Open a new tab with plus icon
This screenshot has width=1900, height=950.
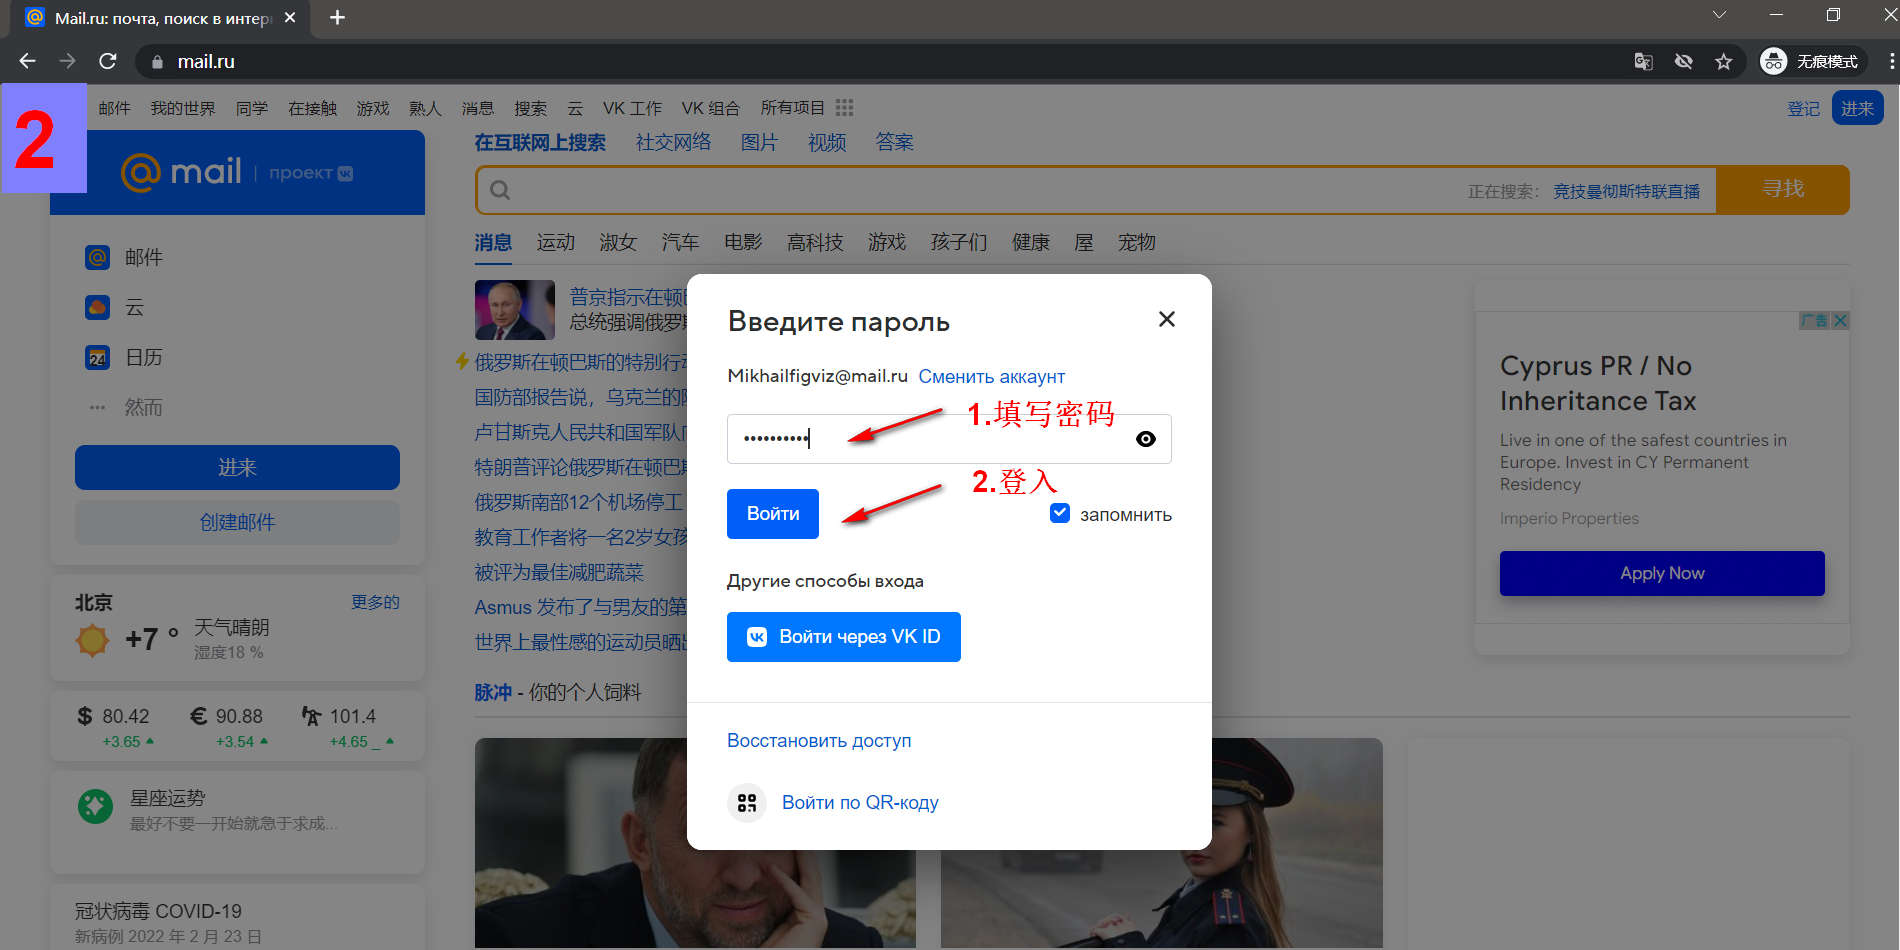click(337, 18)
